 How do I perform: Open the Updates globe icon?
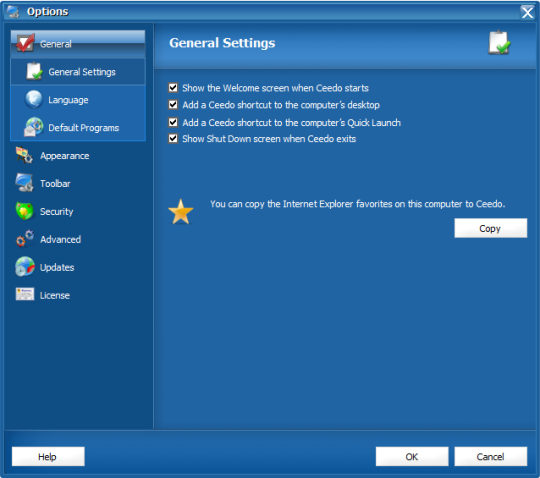click(25, 267)
